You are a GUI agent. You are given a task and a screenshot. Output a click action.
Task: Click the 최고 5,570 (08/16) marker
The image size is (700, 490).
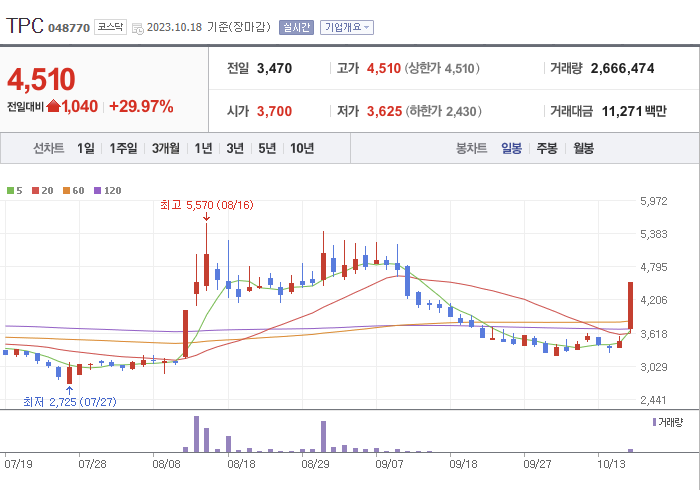point(207,205)
